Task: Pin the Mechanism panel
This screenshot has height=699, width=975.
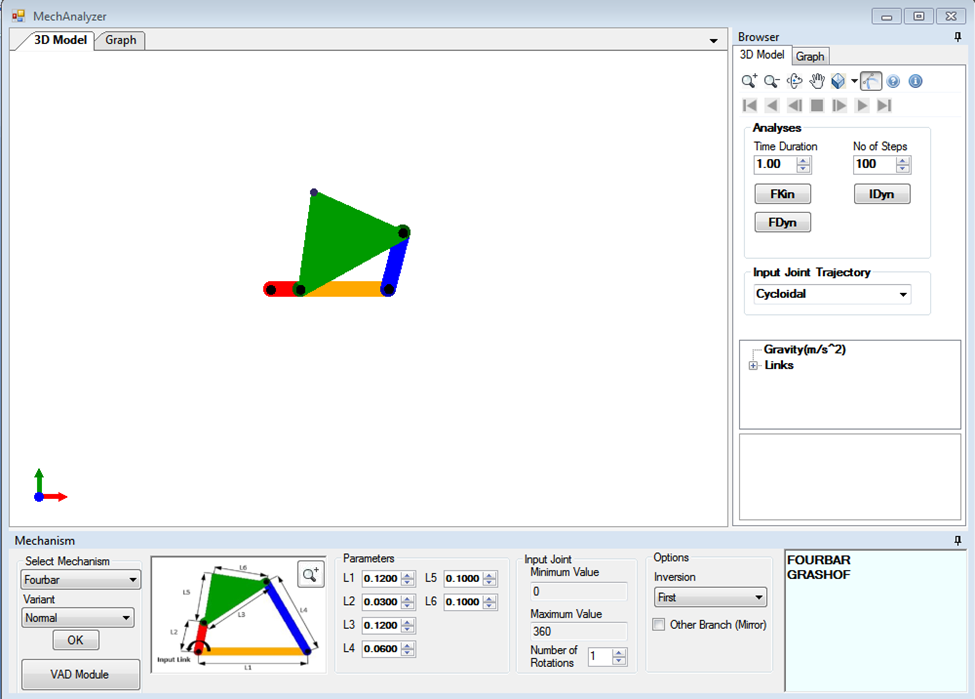Action: click(958, 540)
